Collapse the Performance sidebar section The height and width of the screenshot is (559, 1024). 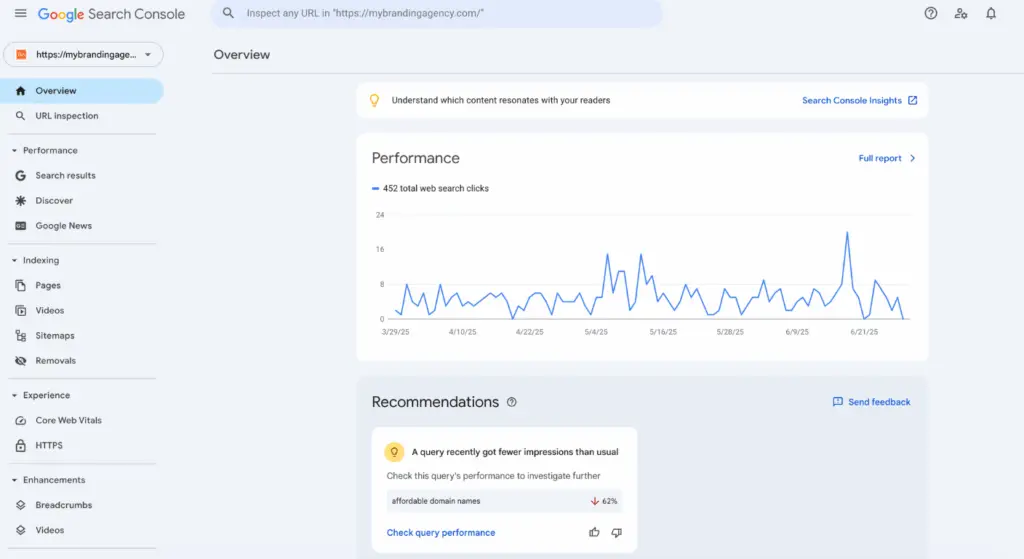pyautogui.click(x=14, y=151)
